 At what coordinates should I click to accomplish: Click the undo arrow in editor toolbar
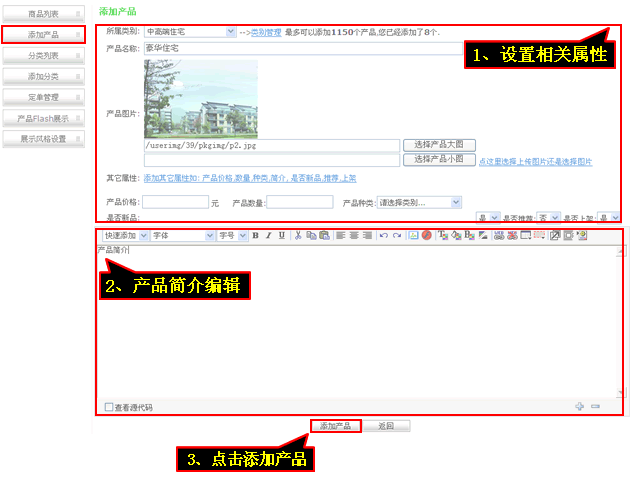(x=383, y=236)
